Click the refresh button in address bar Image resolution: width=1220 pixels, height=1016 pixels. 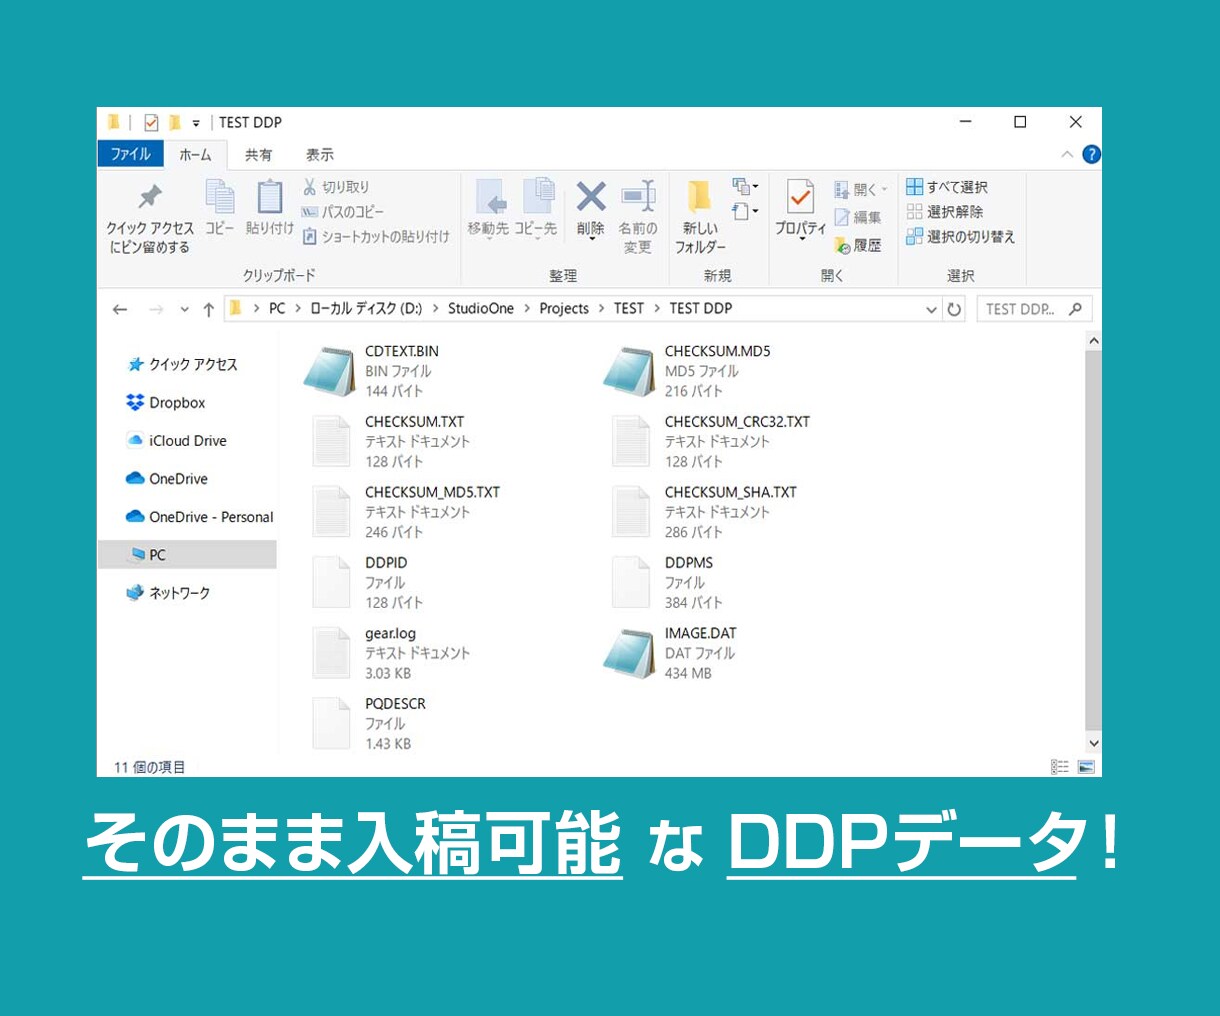click(x=954, y=309)
